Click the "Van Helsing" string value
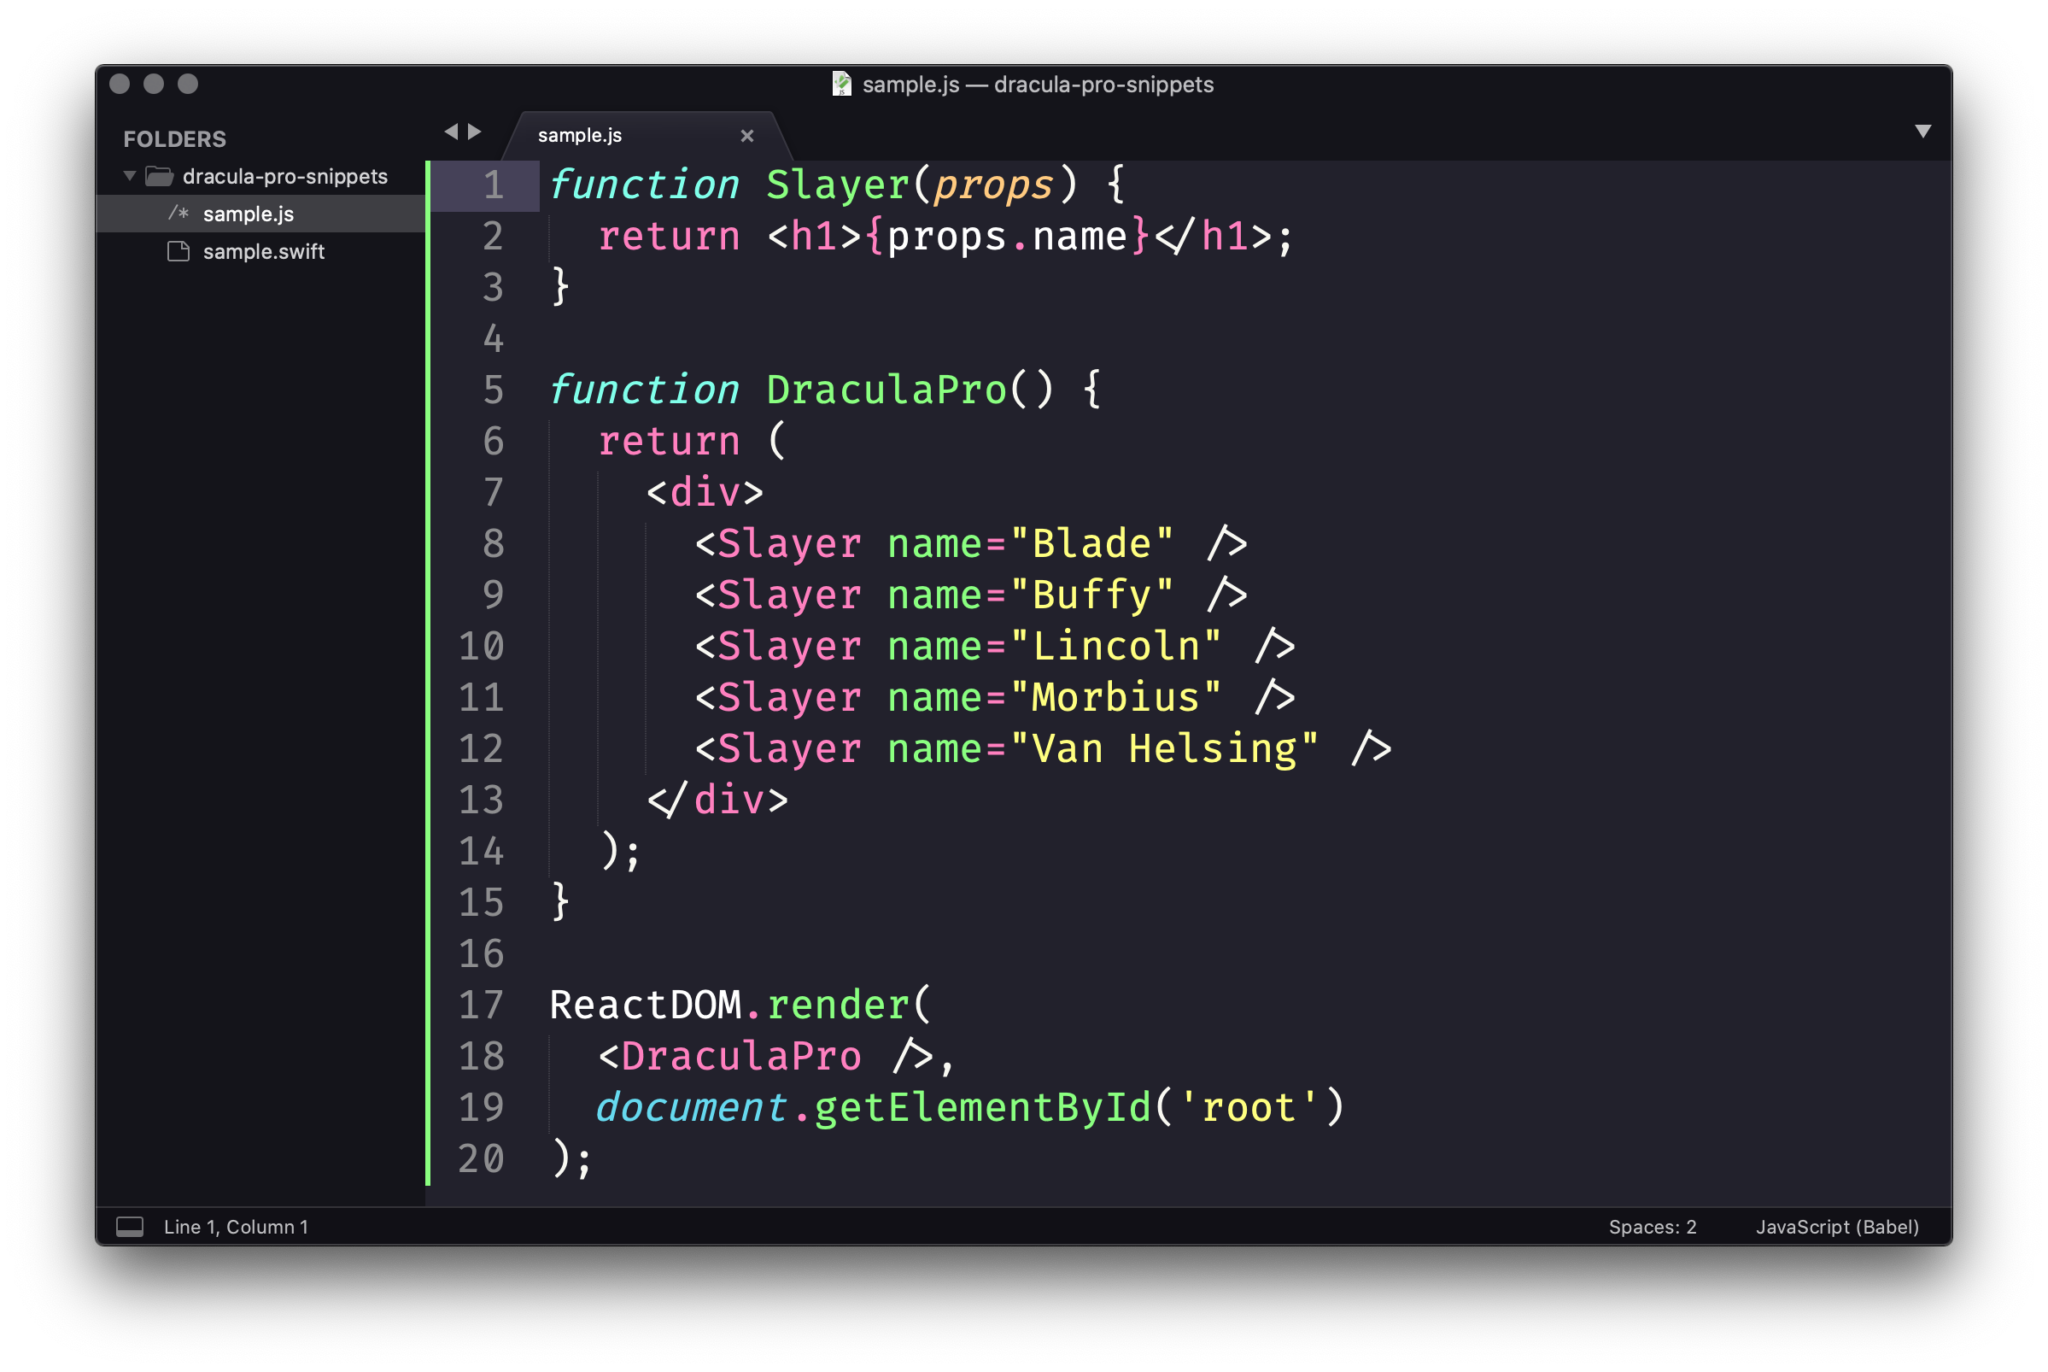This screenshot has height=1372, width=2048. 1165,749
